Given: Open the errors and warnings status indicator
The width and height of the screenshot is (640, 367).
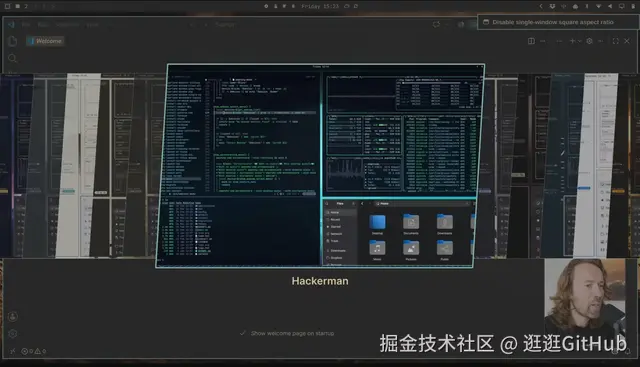Looking at the screenshot, I should coord(34,351).
